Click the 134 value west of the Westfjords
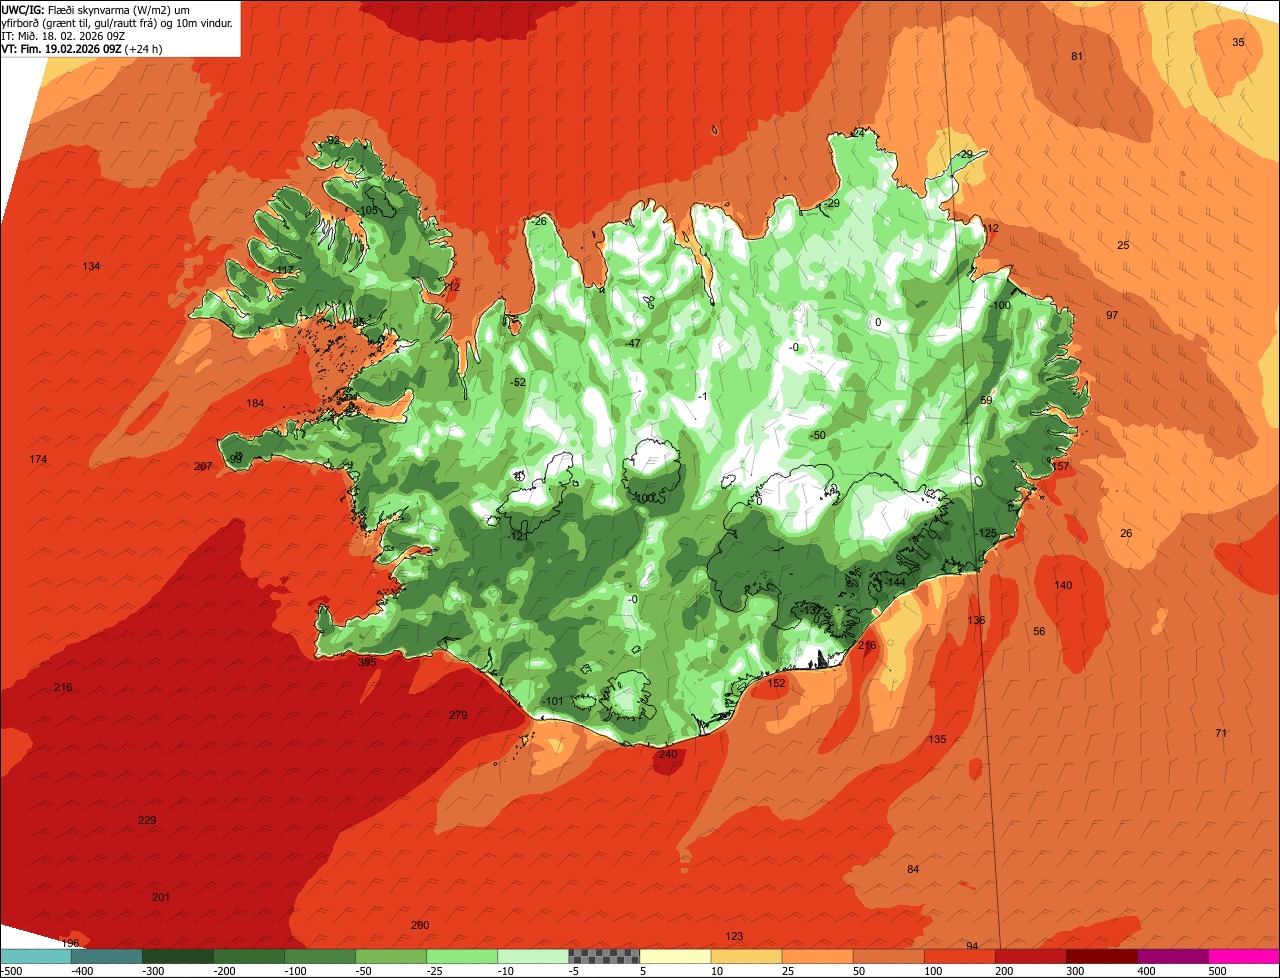The width and height of the screenshot is (1280, 978). [91, 266]
